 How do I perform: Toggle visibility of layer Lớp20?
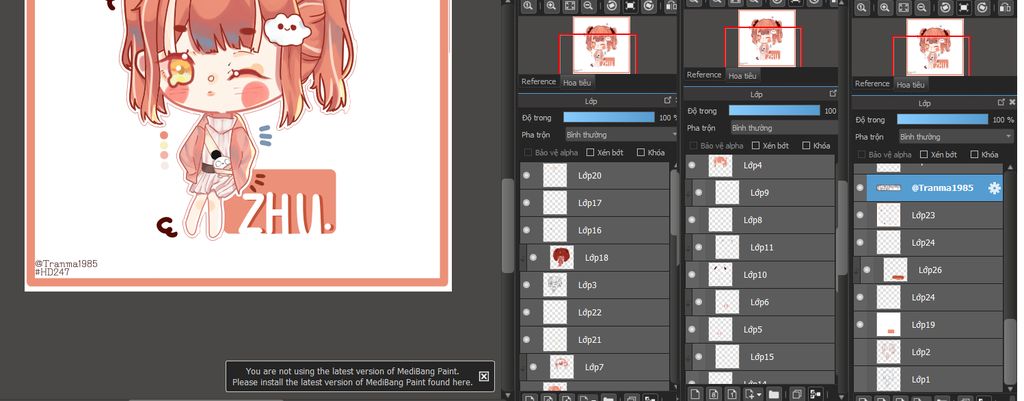(526, 176)
